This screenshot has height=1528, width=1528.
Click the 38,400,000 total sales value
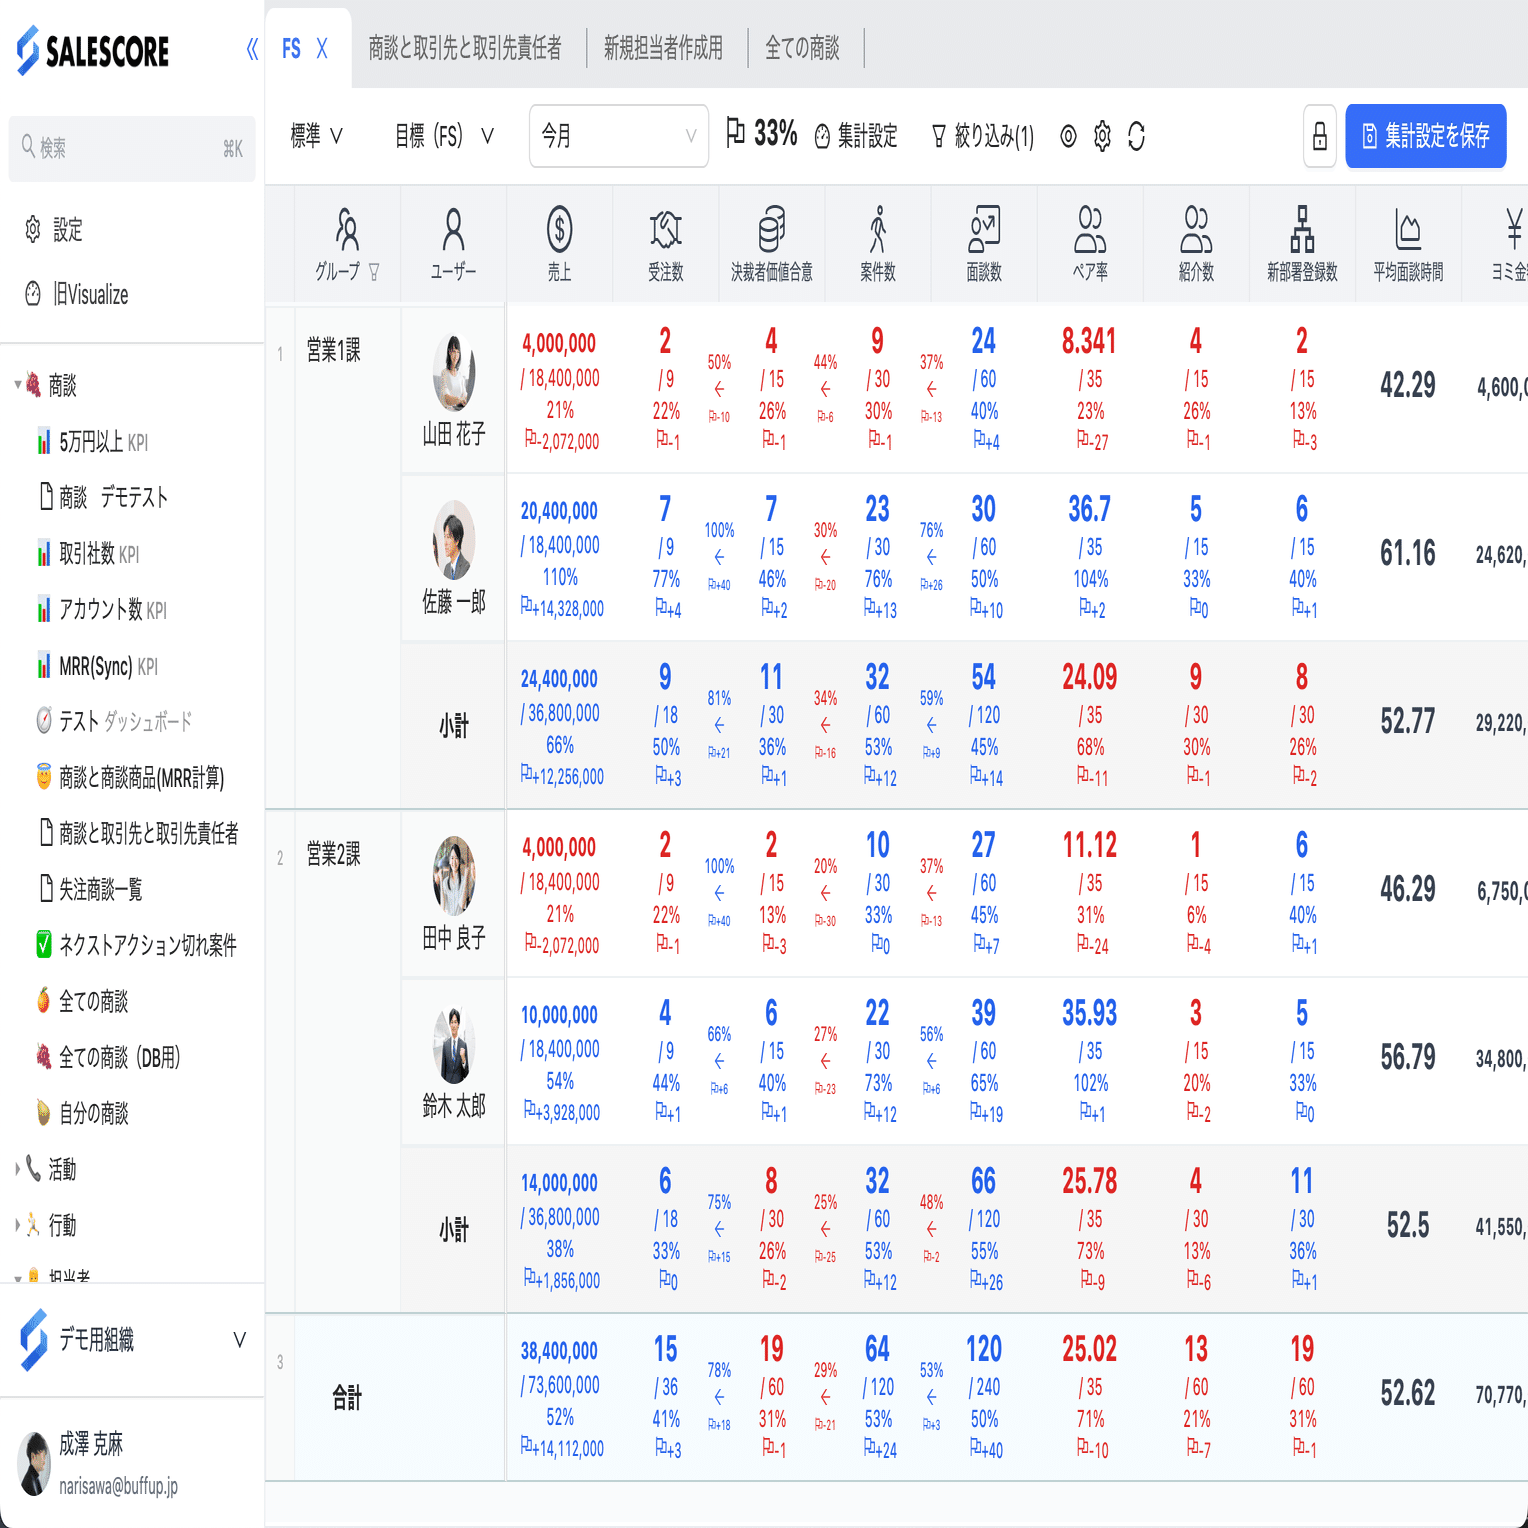(x=559, y=1351)
